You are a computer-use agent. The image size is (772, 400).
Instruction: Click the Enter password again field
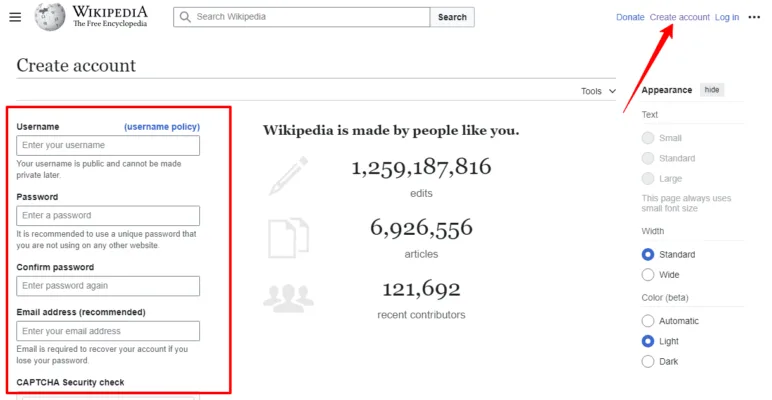click(x=108, y=286)
